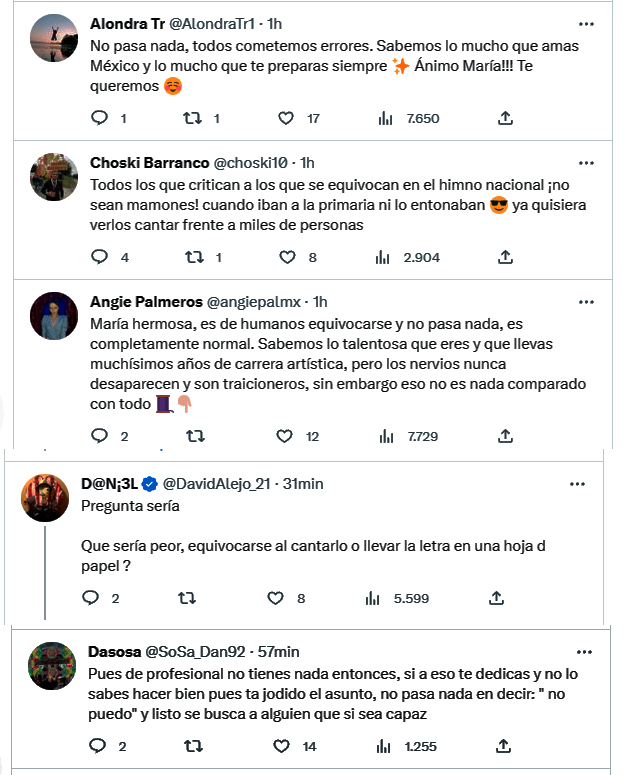Share Dasosa's tweet

[505, 745]
